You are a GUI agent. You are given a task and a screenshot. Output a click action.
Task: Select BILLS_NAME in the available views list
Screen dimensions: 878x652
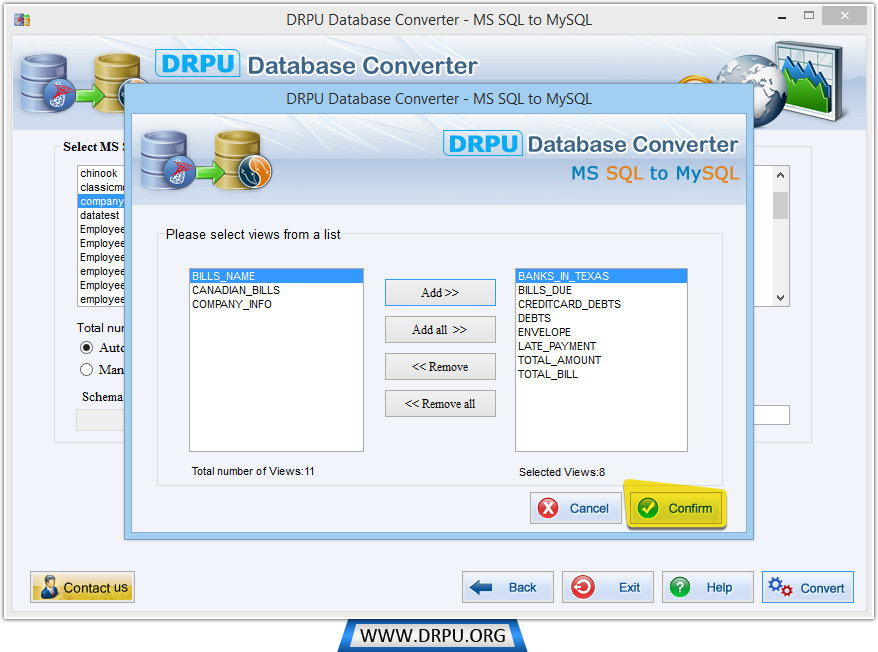click(277, 276)
